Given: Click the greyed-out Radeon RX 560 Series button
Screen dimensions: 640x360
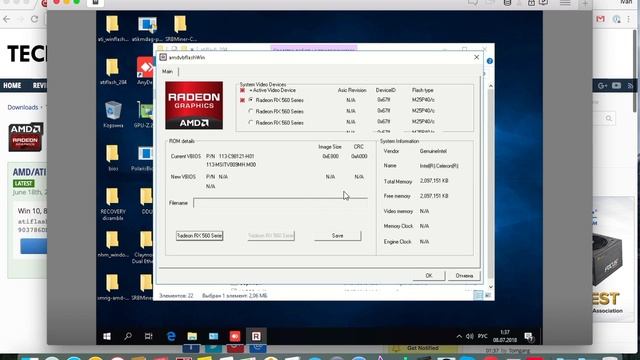Looking at the screenshot, I should pos(271,236).
